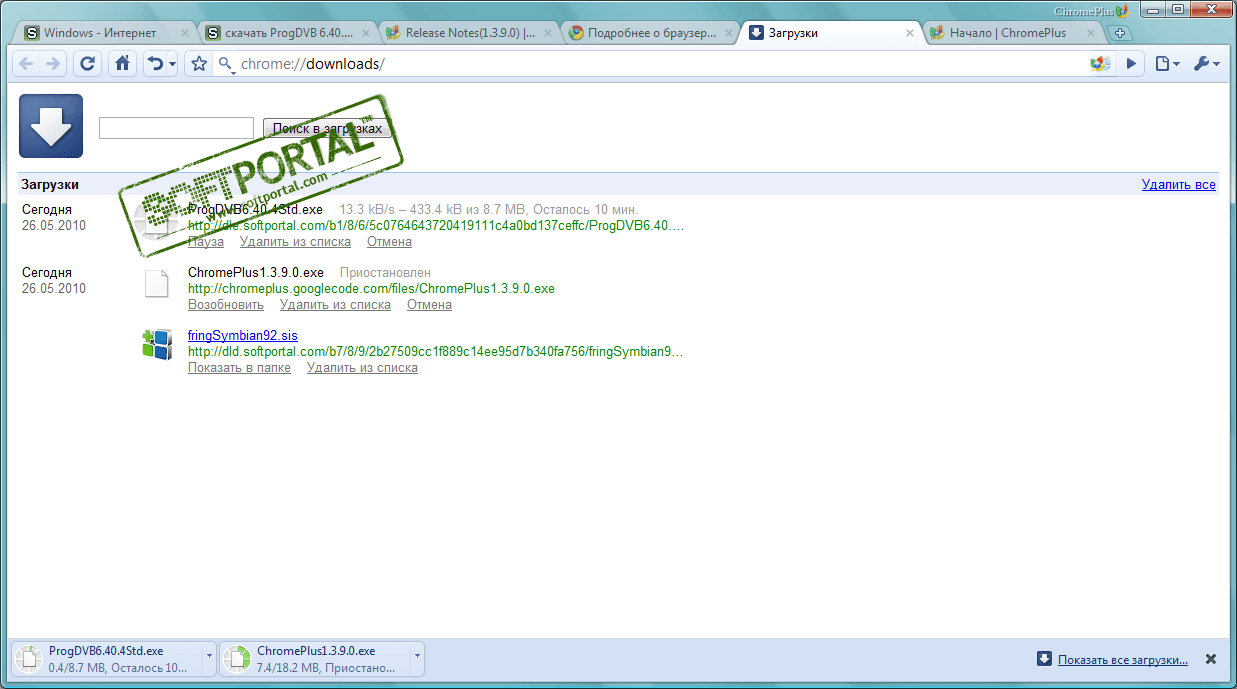The image size is (1237, 689).
Task: Click the Поиск в загрузках button
Action: [327, 129]
